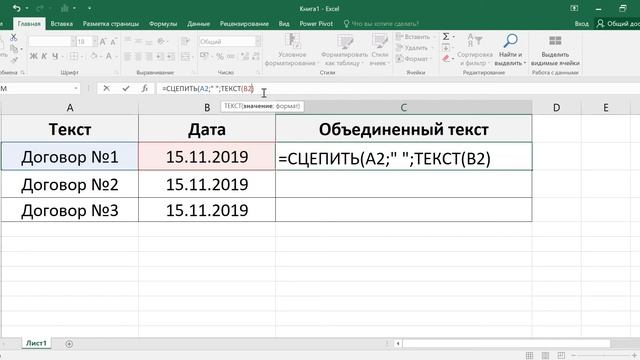Switch to the Рецензирование ribbon tab
This screenshot has height=360, width=640.
click(244, 24)
